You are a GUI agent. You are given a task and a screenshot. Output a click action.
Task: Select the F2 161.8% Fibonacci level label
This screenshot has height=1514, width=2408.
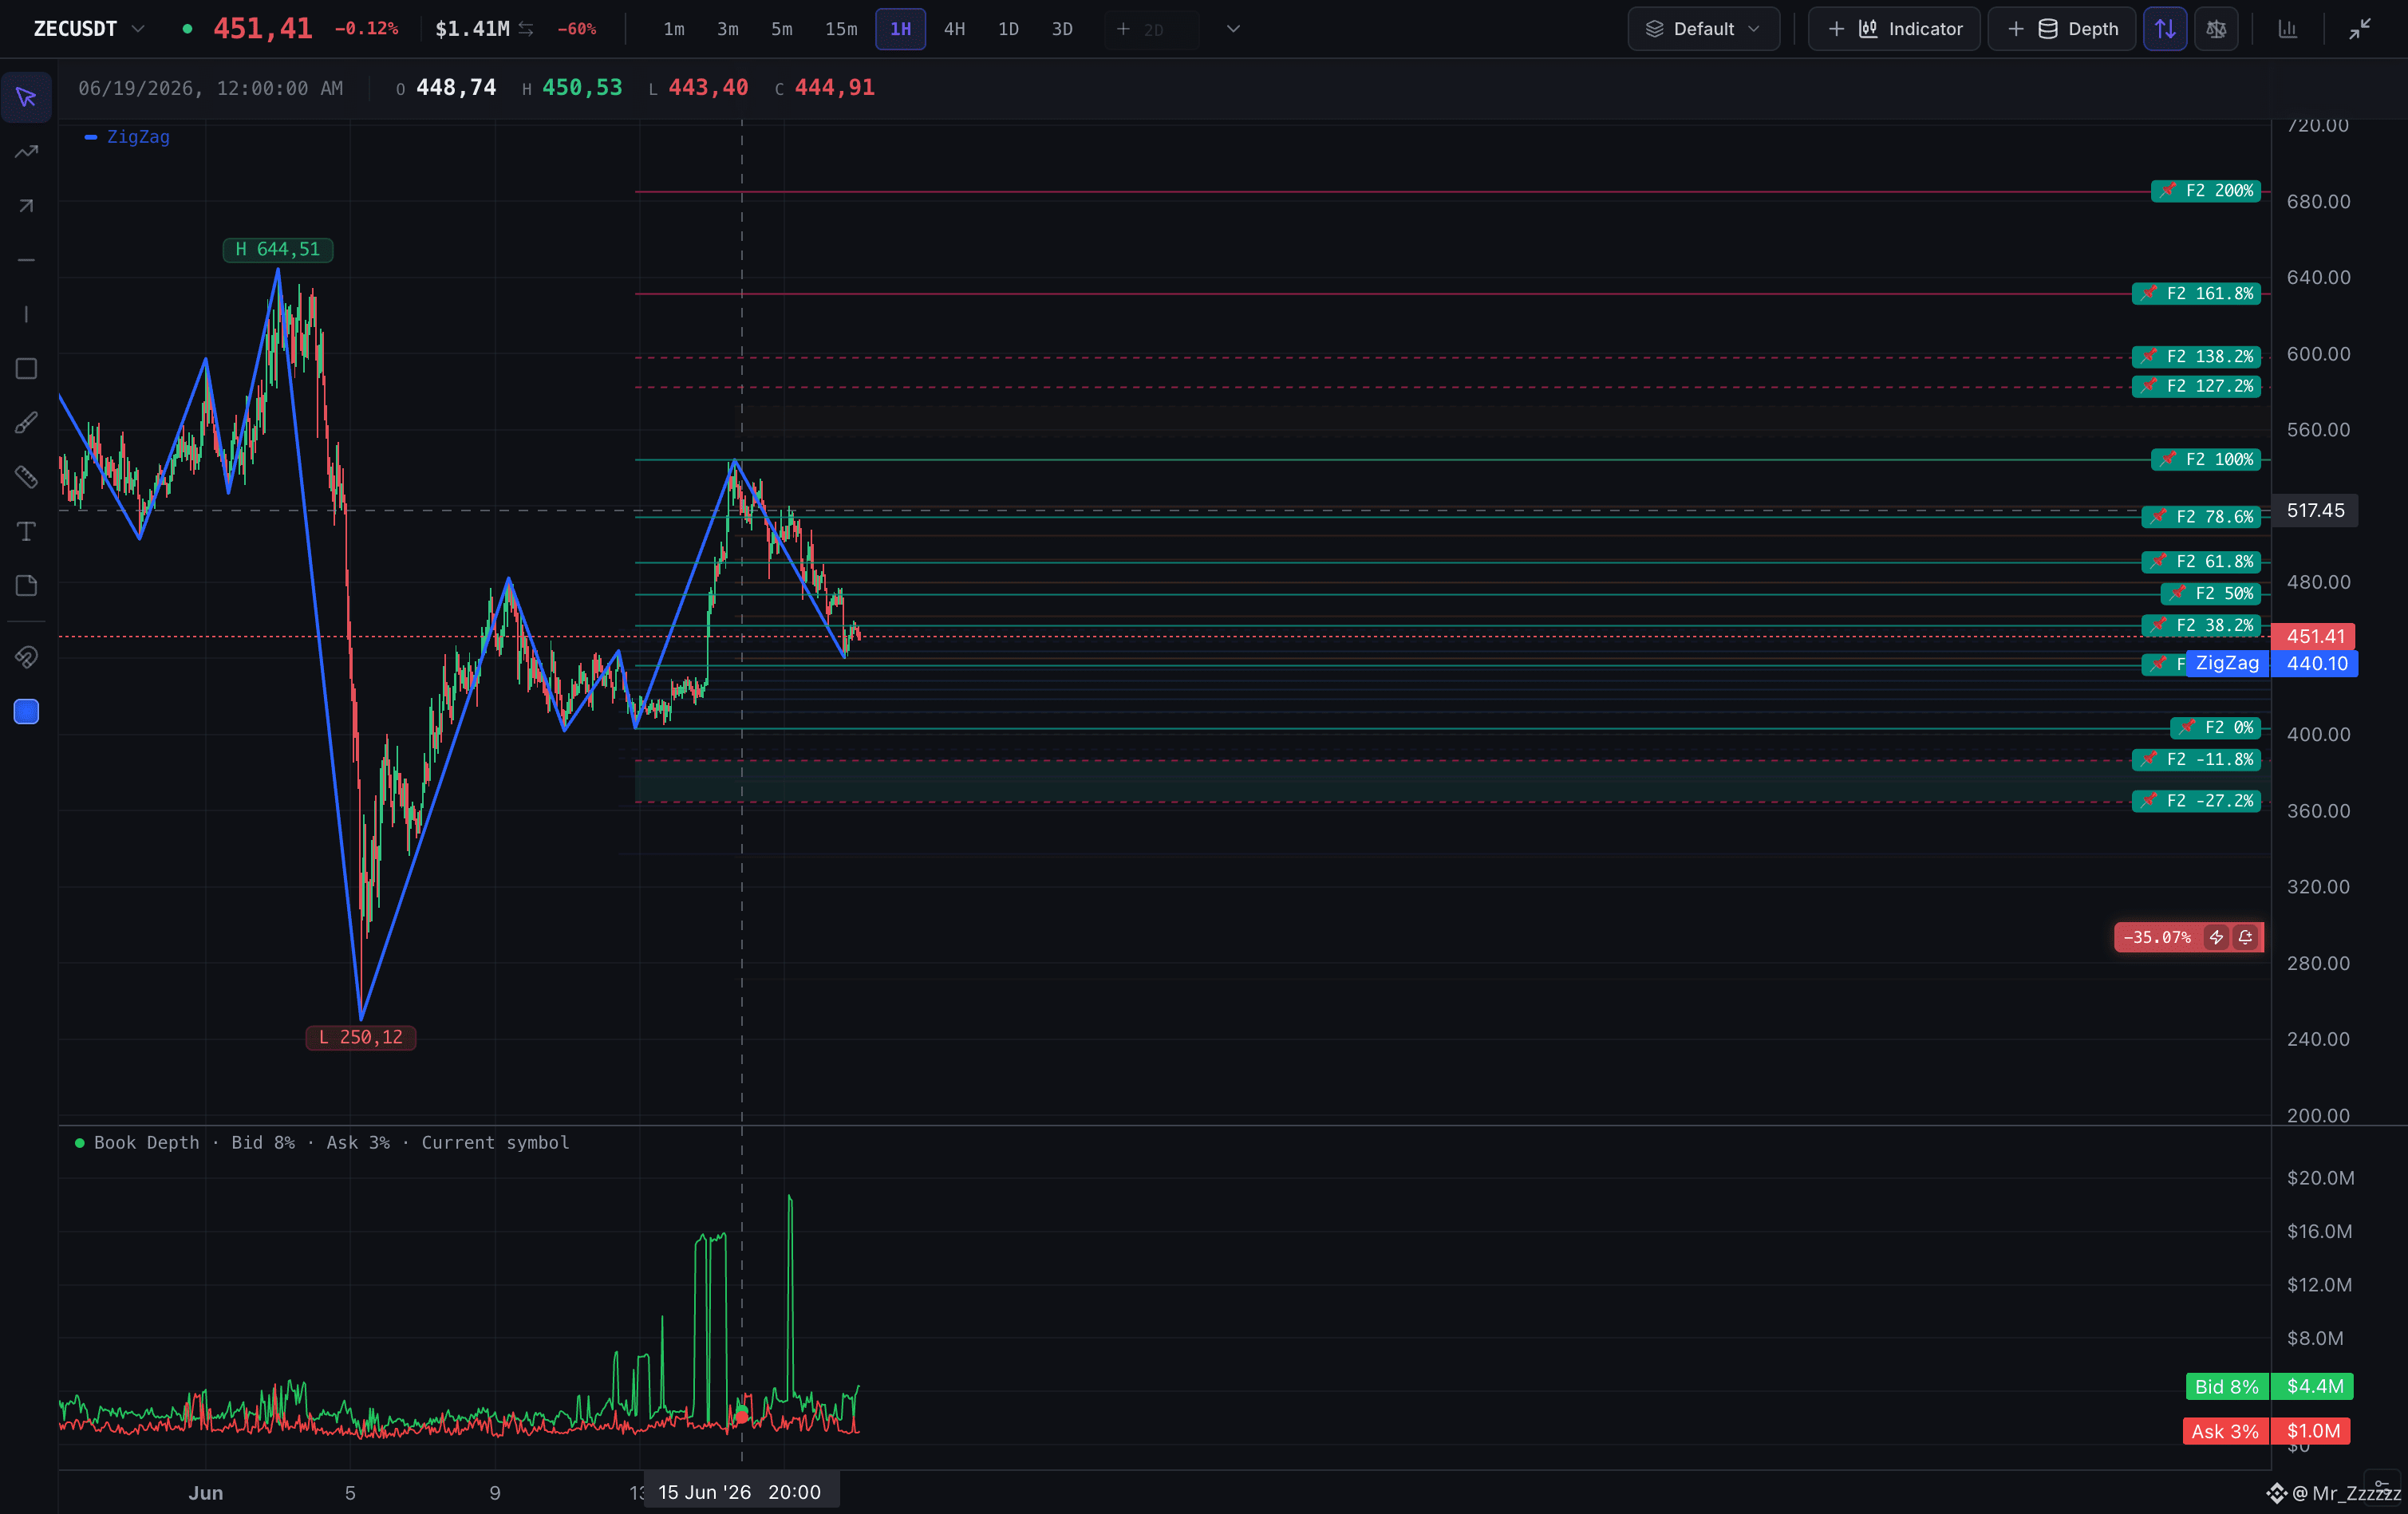coord(2196,294)
